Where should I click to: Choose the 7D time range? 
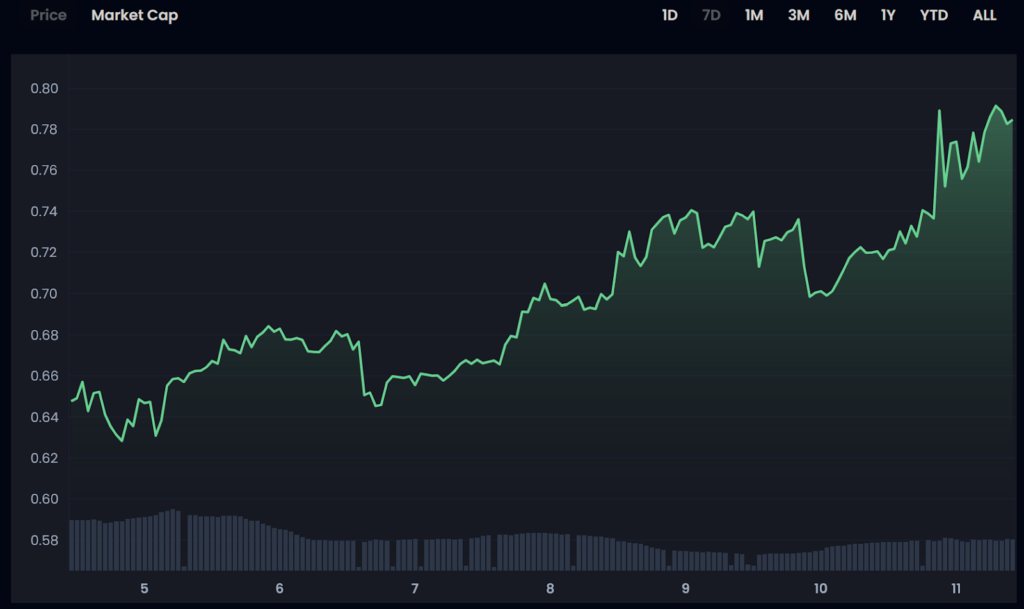click(x=711, y=16)
